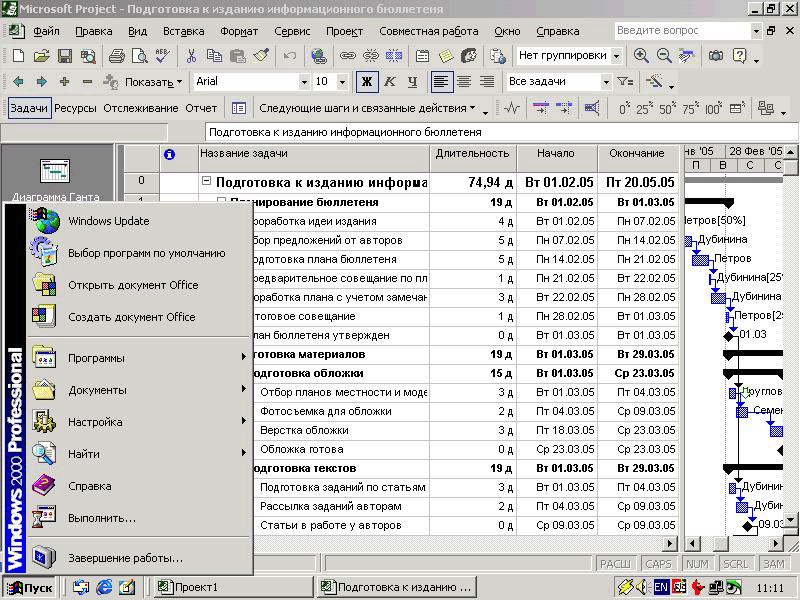Click the Indent green right arrow

41,82
